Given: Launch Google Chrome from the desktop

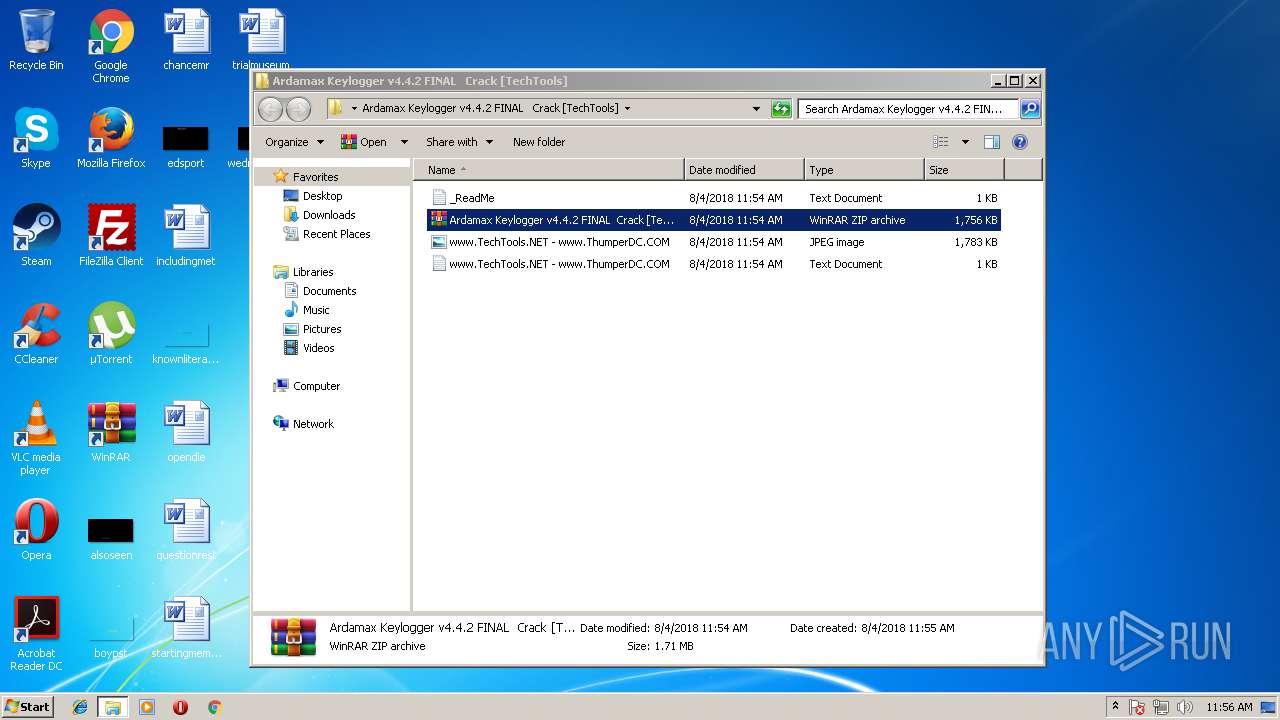Looking at the screenshot, I should tap(111, 46).
